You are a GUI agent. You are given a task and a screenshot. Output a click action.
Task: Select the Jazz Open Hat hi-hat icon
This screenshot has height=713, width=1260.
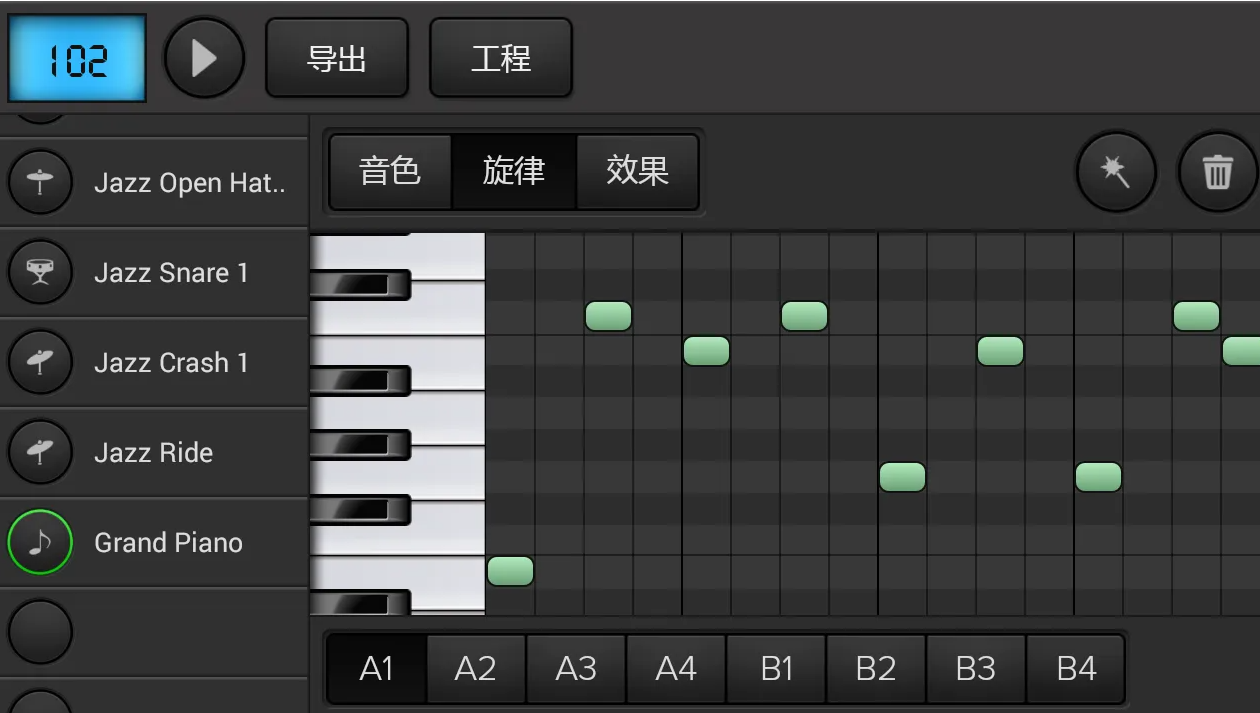[x=40, y=182]
